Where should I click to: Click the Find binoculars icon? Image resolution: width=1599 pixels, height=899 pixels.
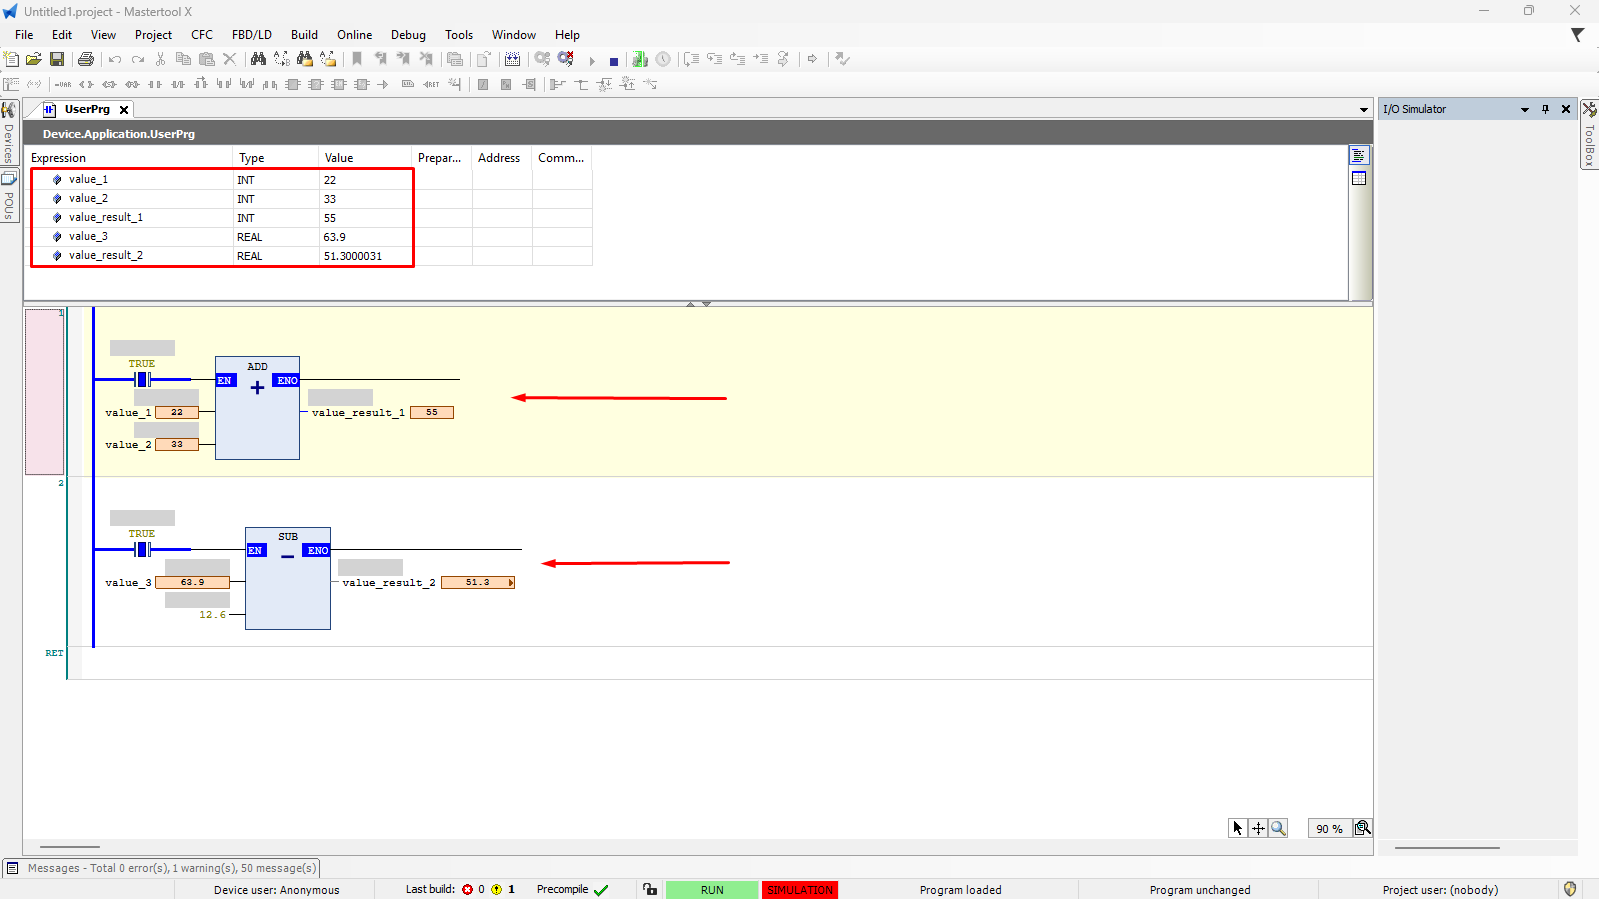click(258, 60)
